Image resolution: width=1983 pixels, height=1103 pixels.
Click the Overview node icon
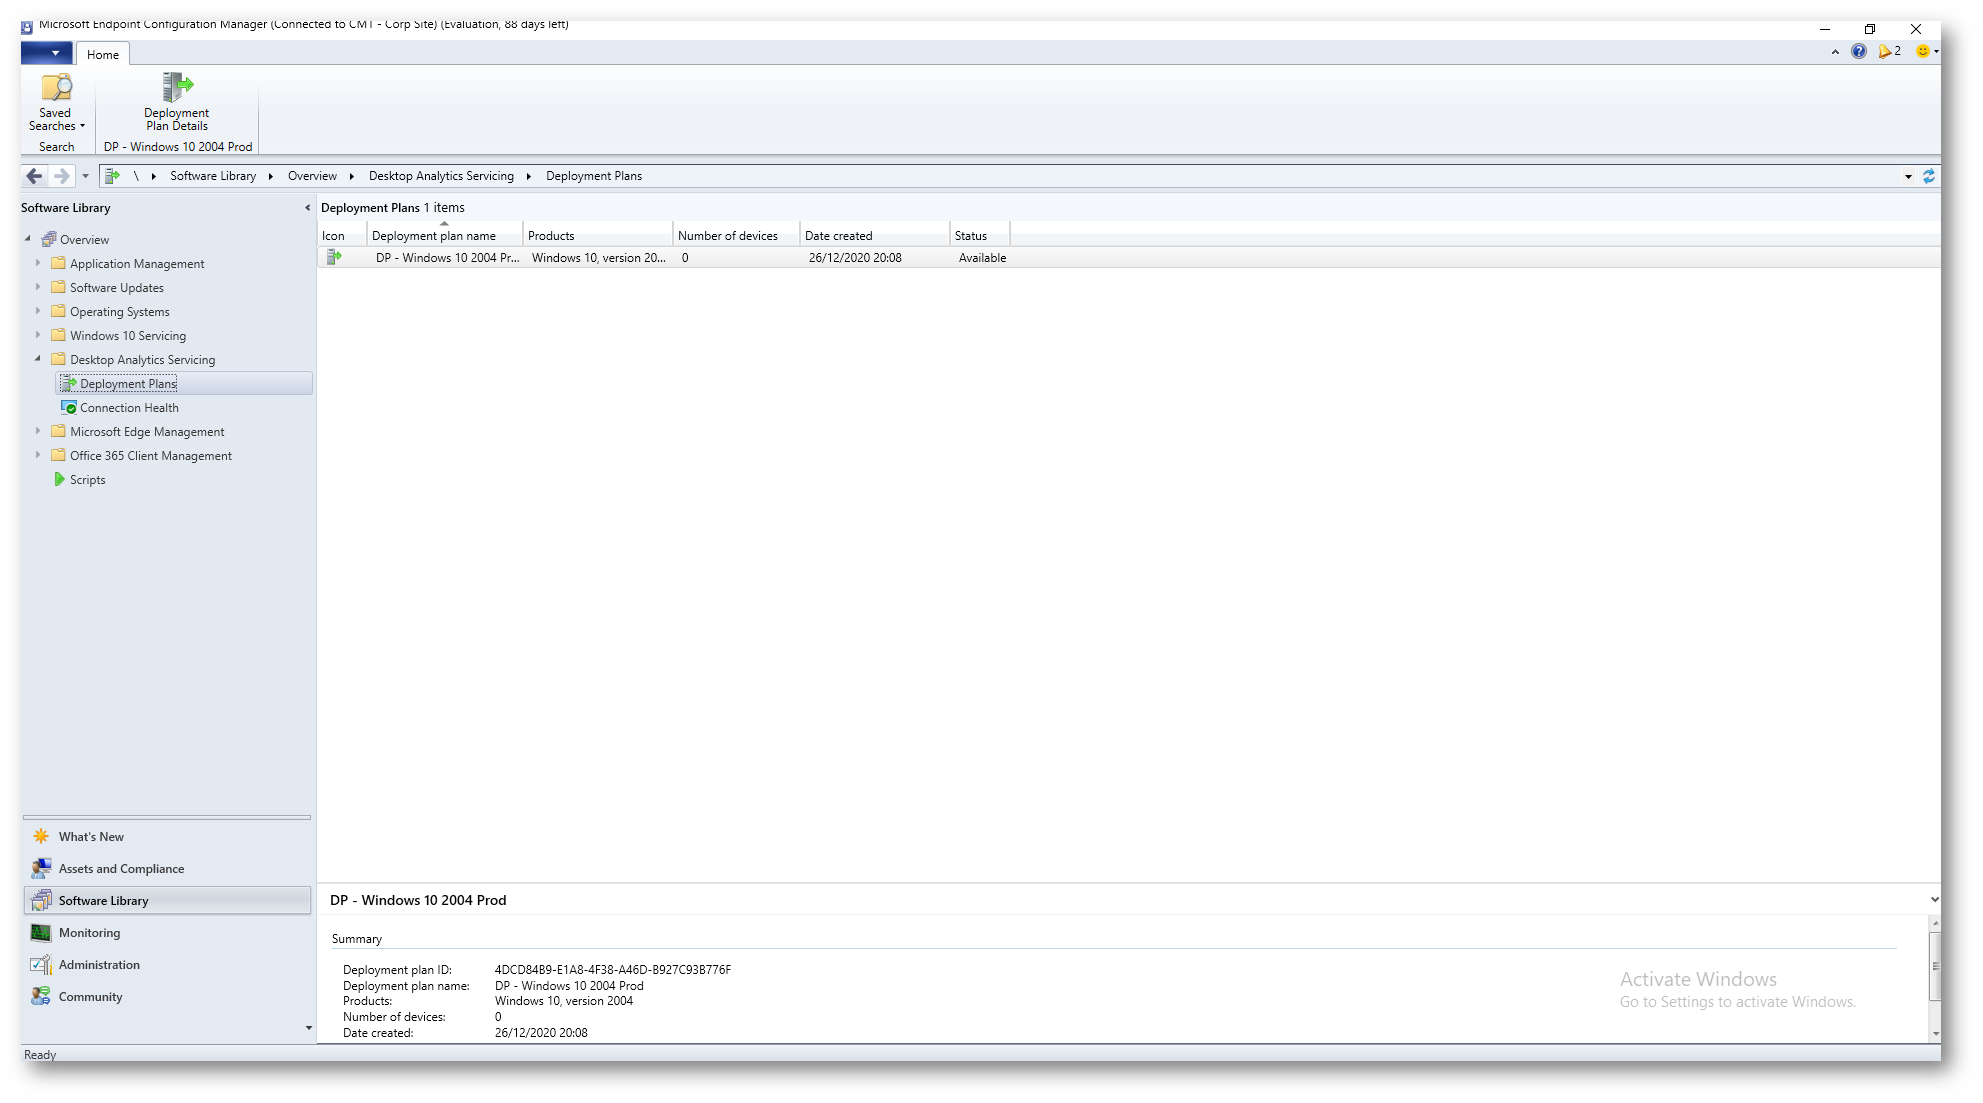49,240
